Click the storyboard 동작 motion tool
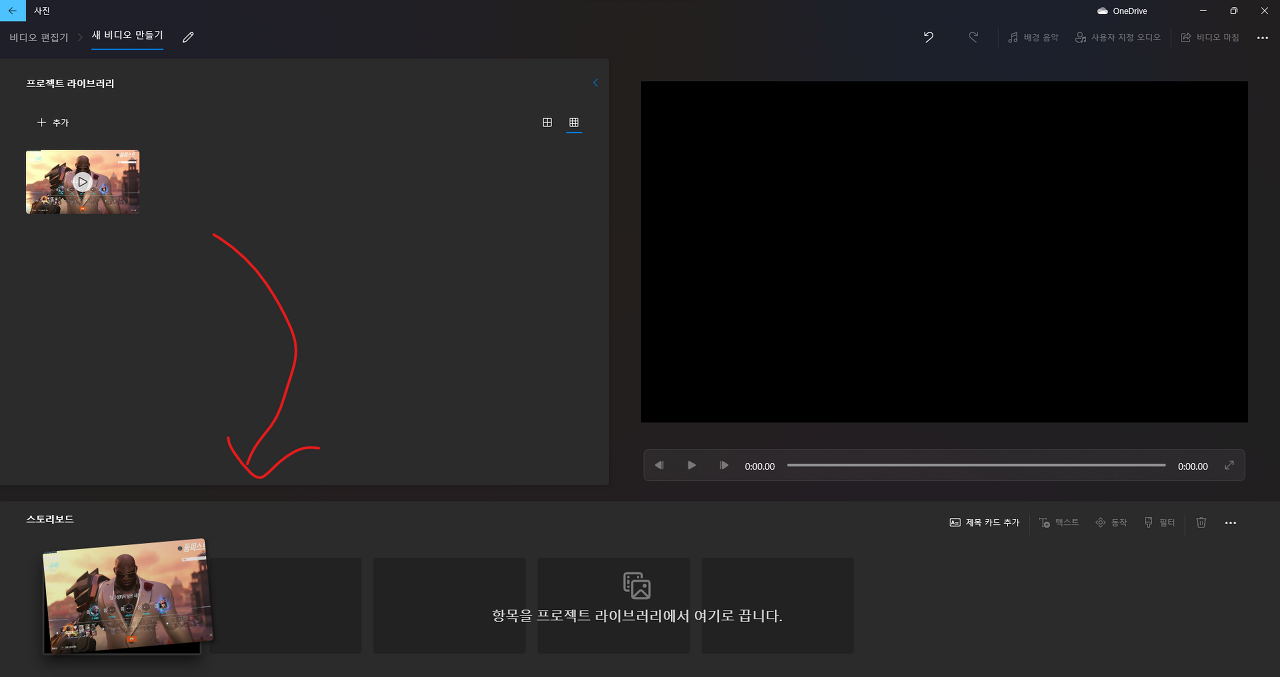The width and height of the screenshot is (1280, 677). point(1111,522)
